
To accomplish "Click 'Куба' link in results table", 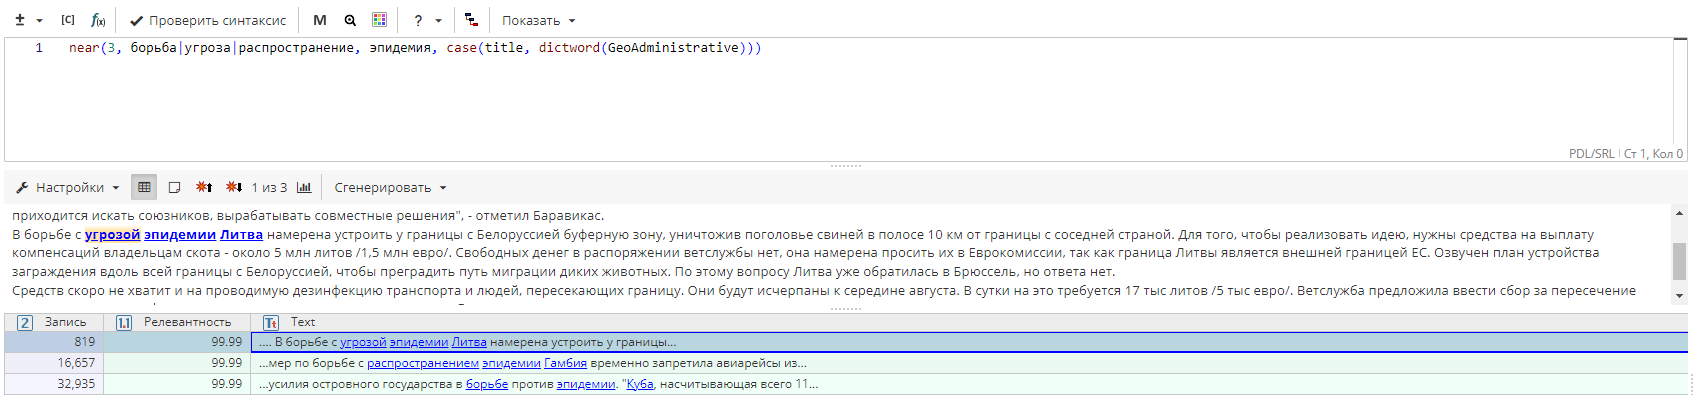I will (640, 384).
